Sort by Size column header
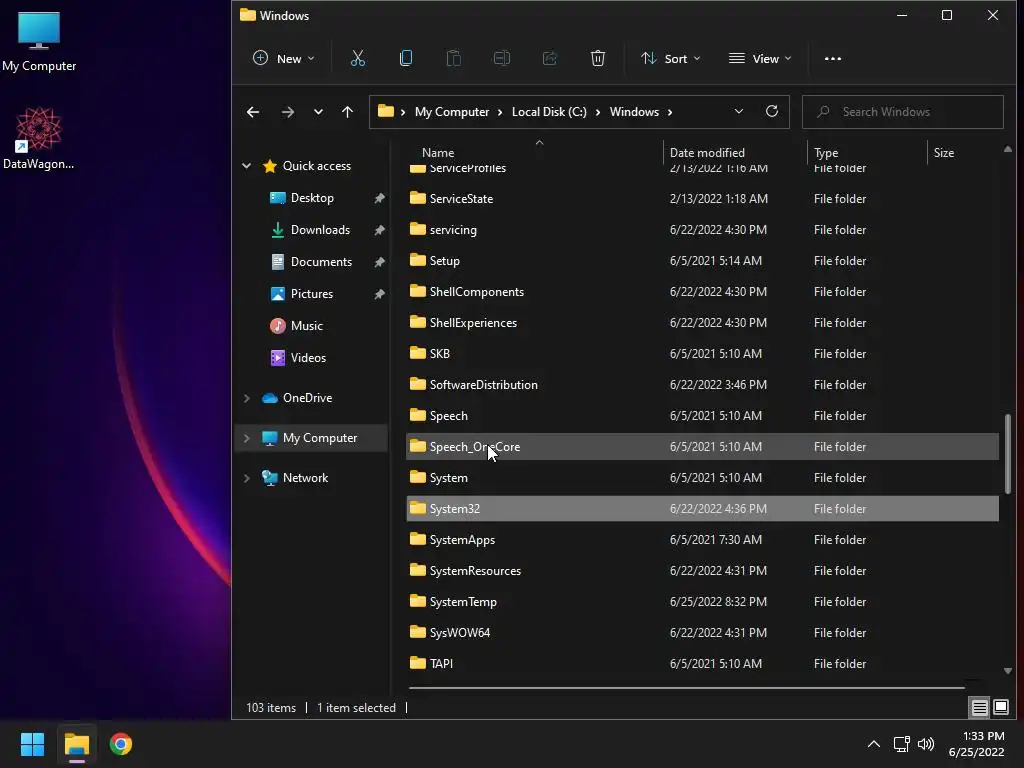Image resolution: width=1024 pixels, height=768 pixels. pos(944,153)
